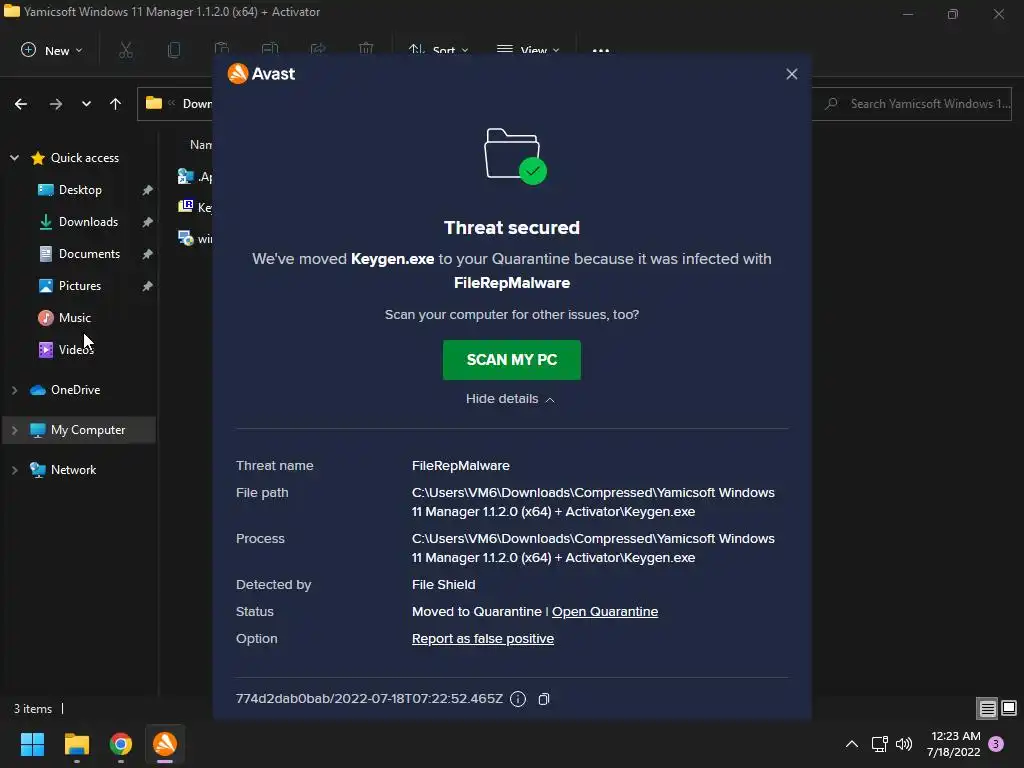Click the Copy icon in Explorer toolbar
The height and width of the screenshot is (768, 1024).
pyautogui.click(x=174, y=50)
